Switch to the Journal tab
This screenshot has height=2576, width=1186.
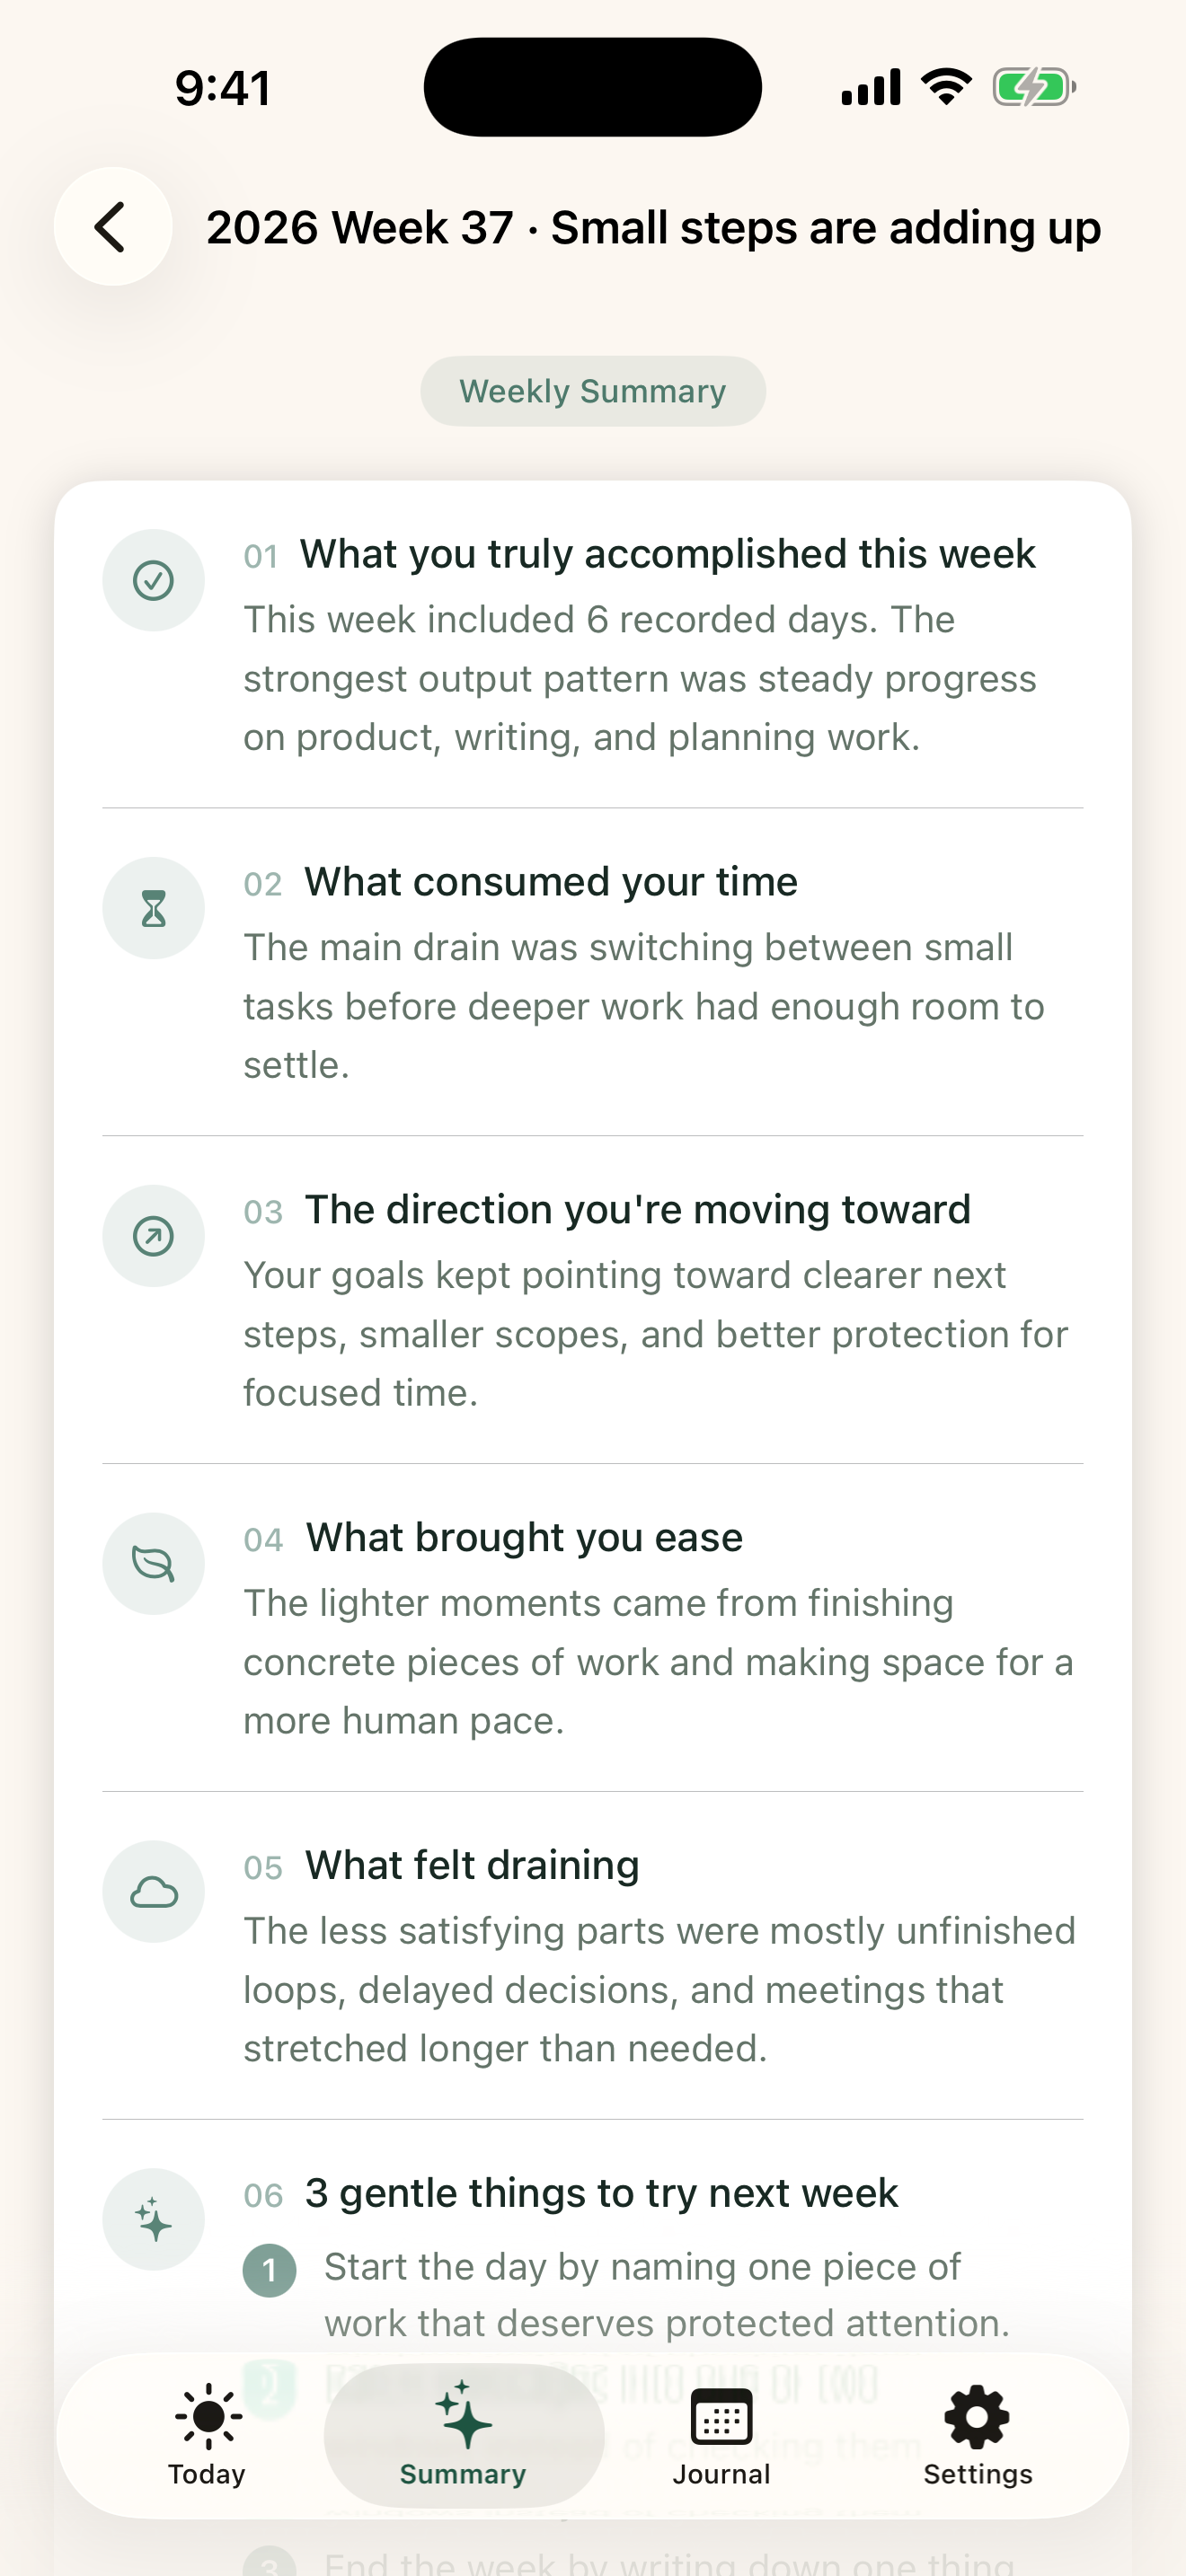(721, 2436)
